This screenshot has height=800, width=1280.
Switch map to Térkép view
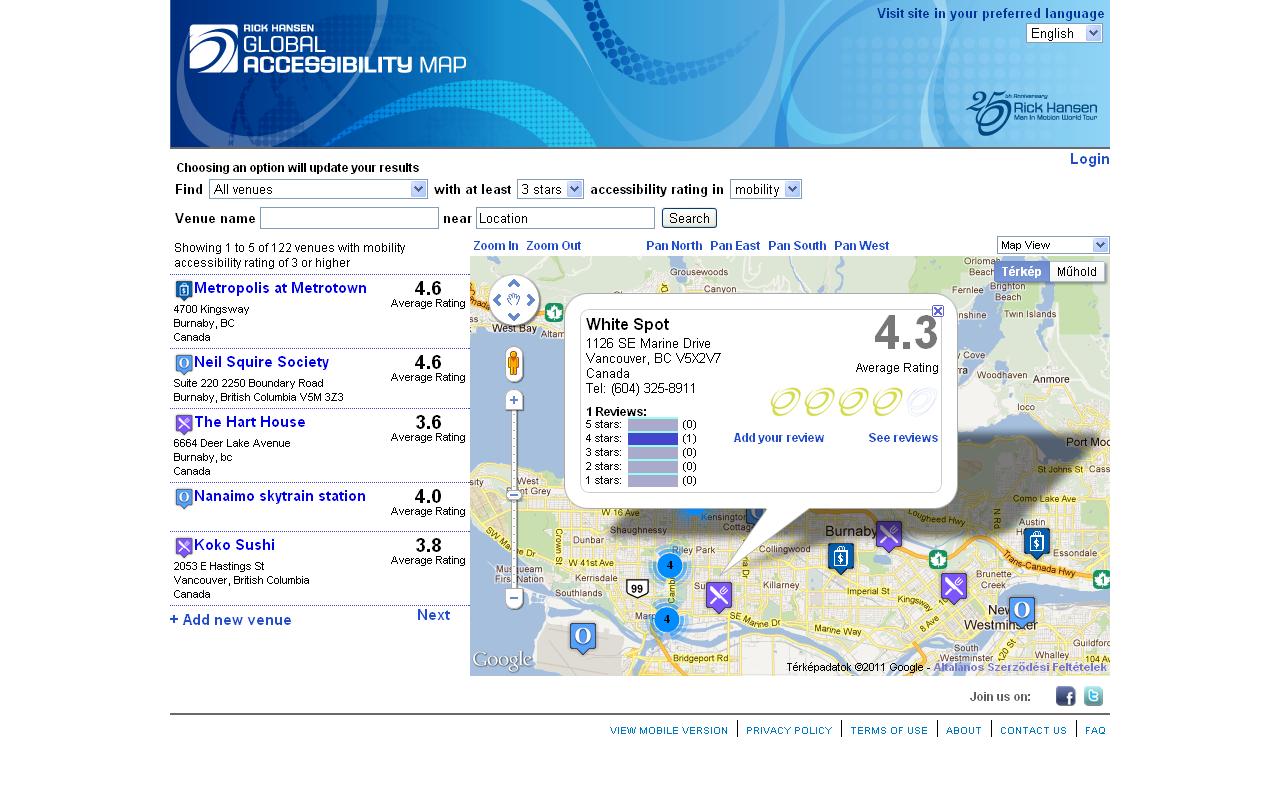click(x=1022, y=272)
